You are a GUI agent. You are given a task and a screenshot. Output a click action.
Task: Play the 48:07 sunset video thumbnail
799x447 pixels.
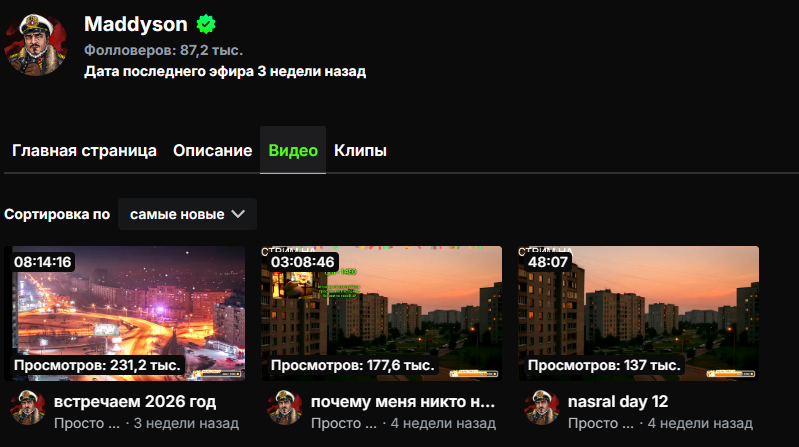pos(638,313)
